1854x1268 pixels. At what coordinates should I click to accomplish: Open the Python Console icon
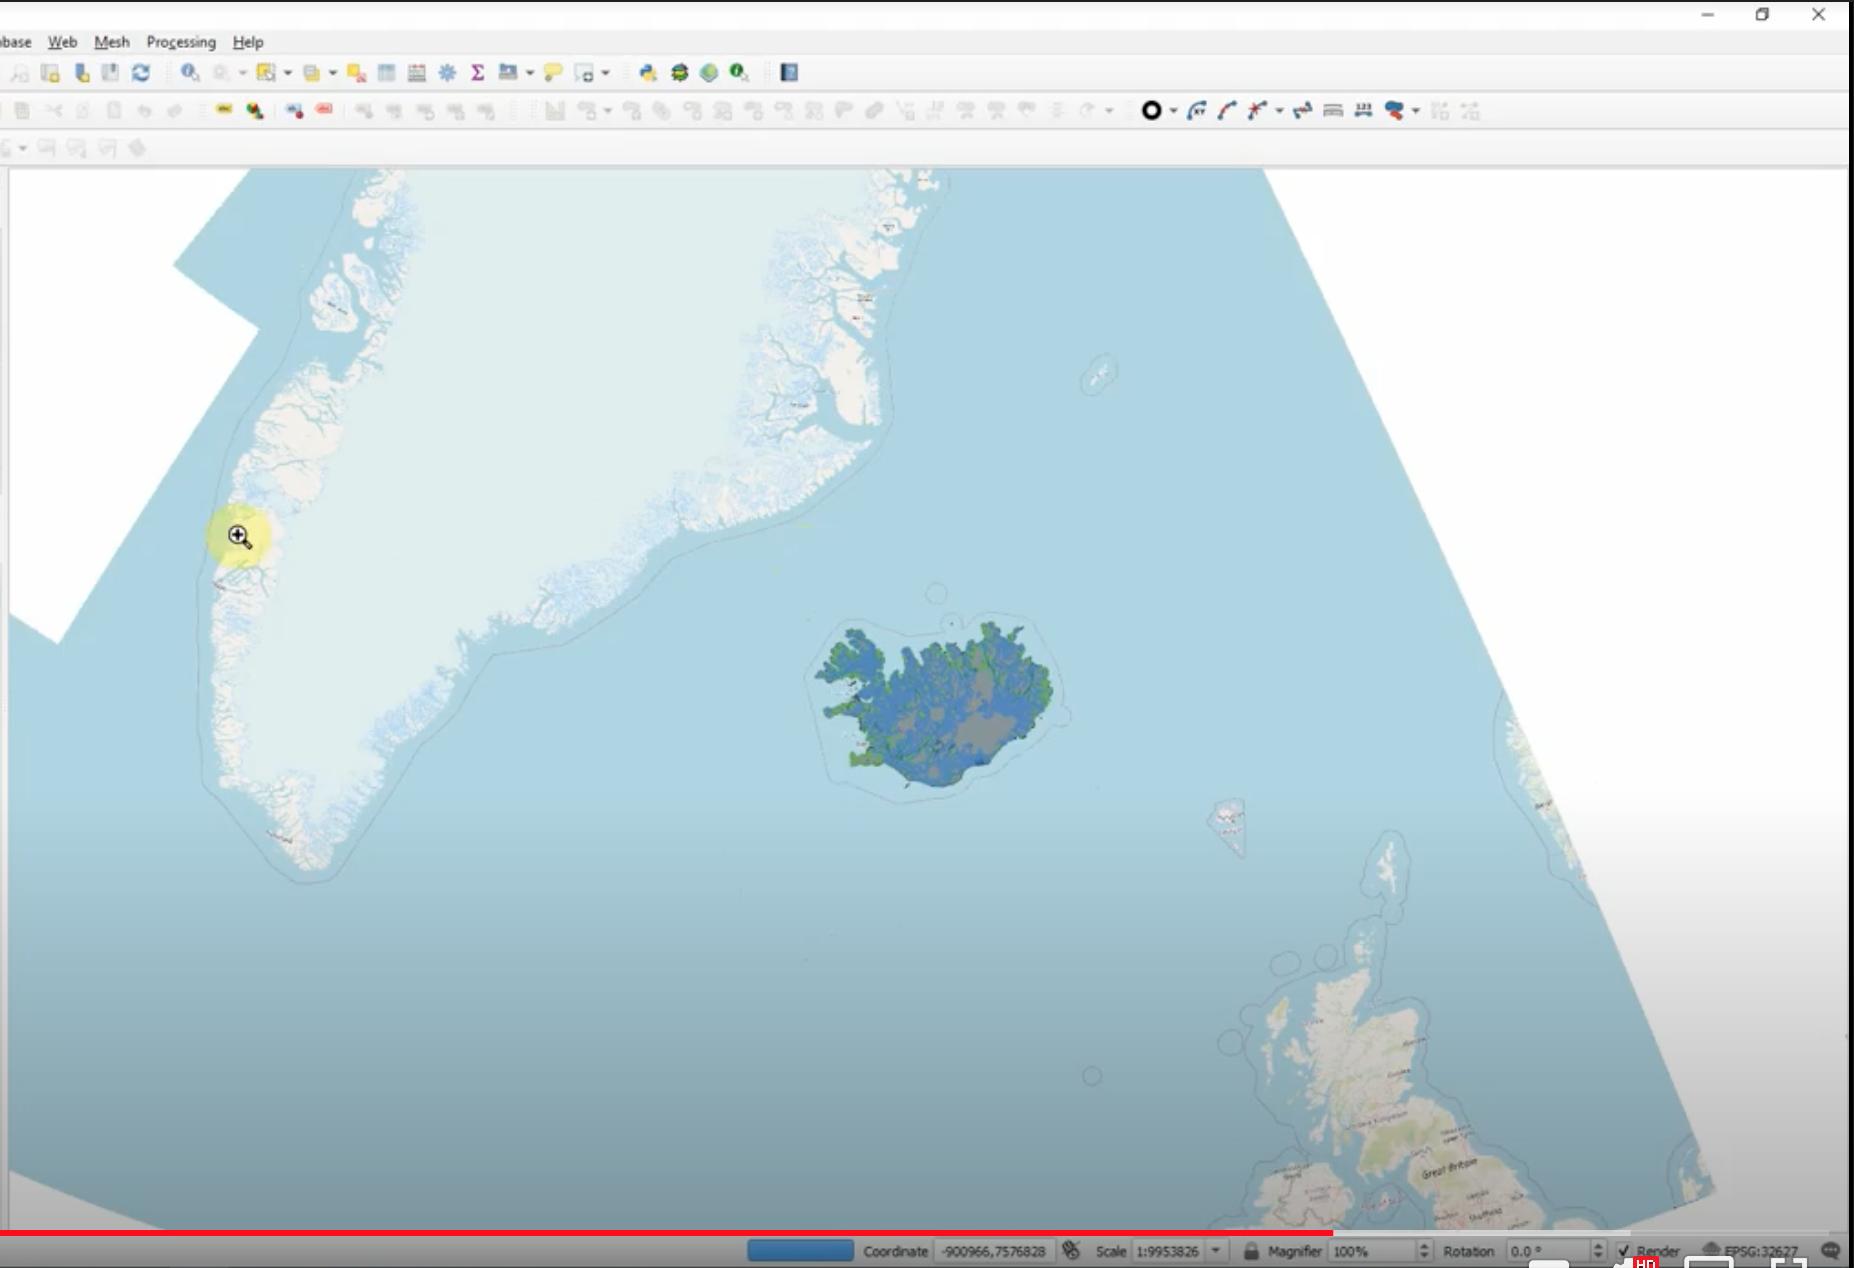(648, 72)
